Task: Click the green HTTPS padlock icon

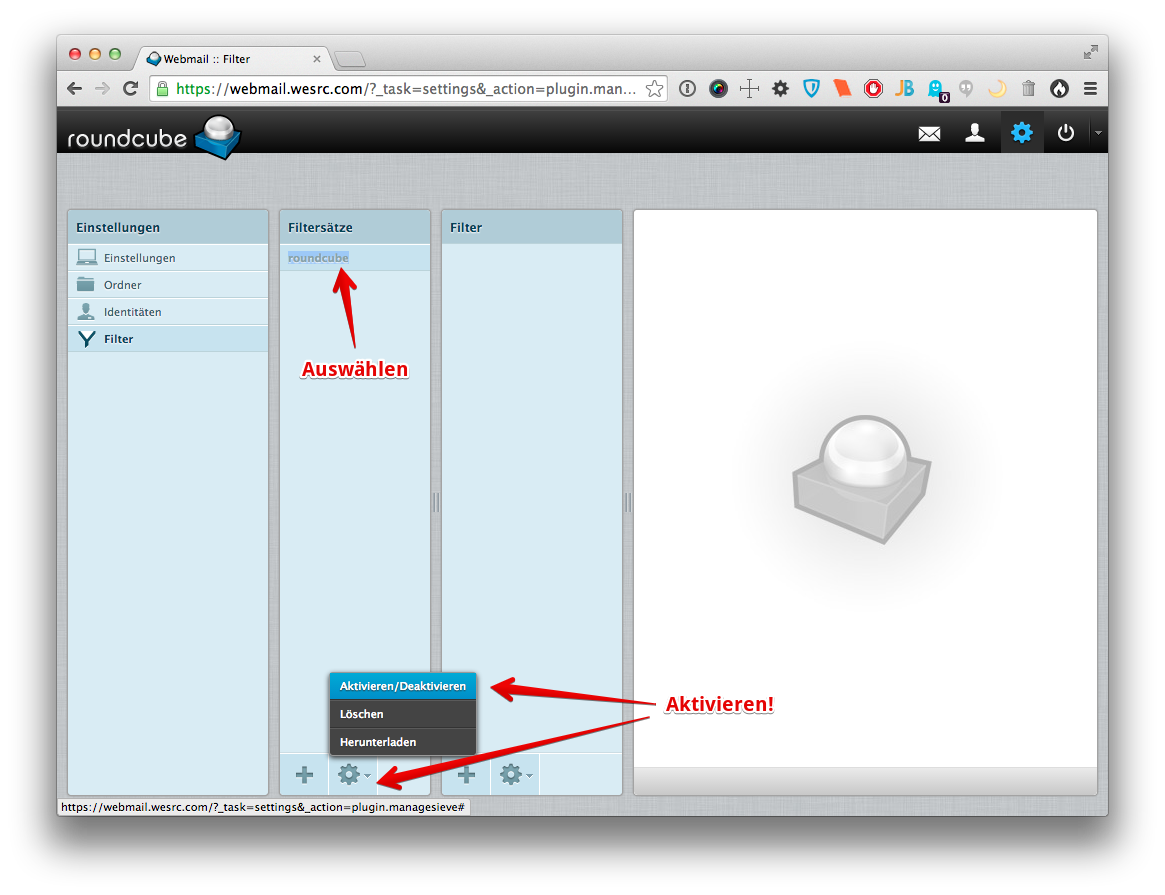Action: pos(163,89)
